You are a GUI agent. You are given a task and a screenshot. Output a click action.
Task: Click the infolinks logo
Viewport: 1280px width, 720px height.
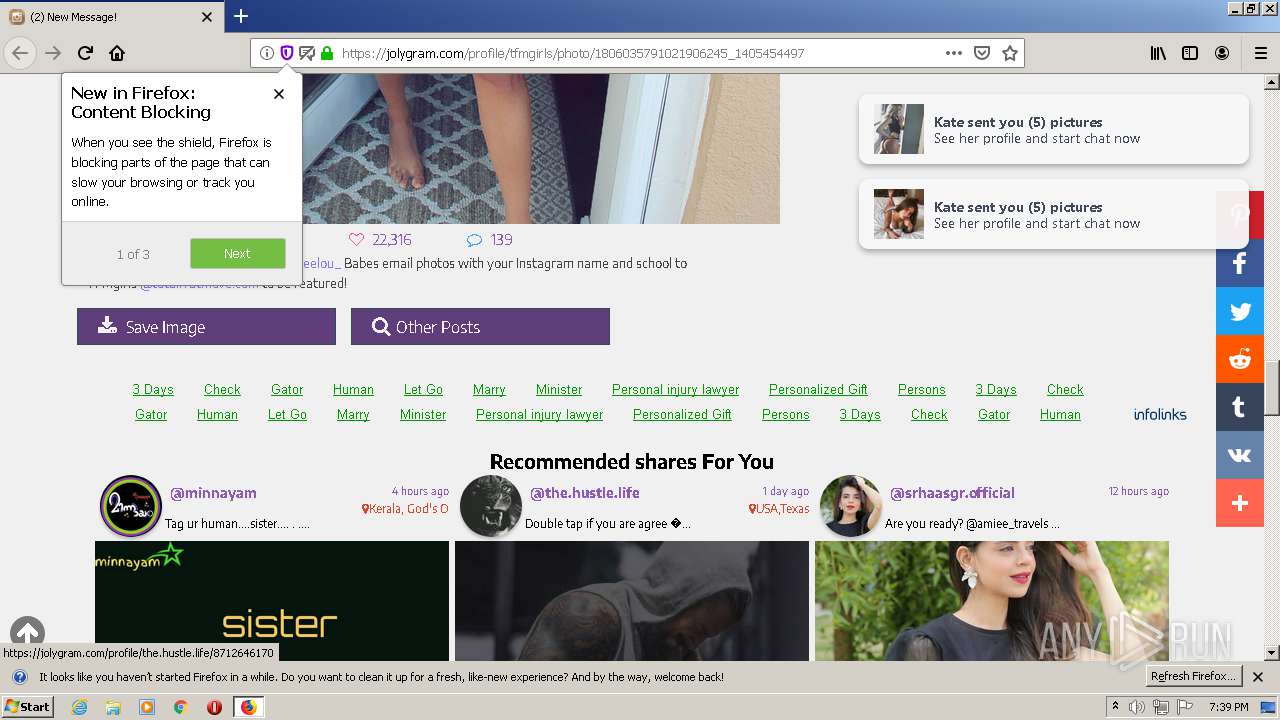1160,414
